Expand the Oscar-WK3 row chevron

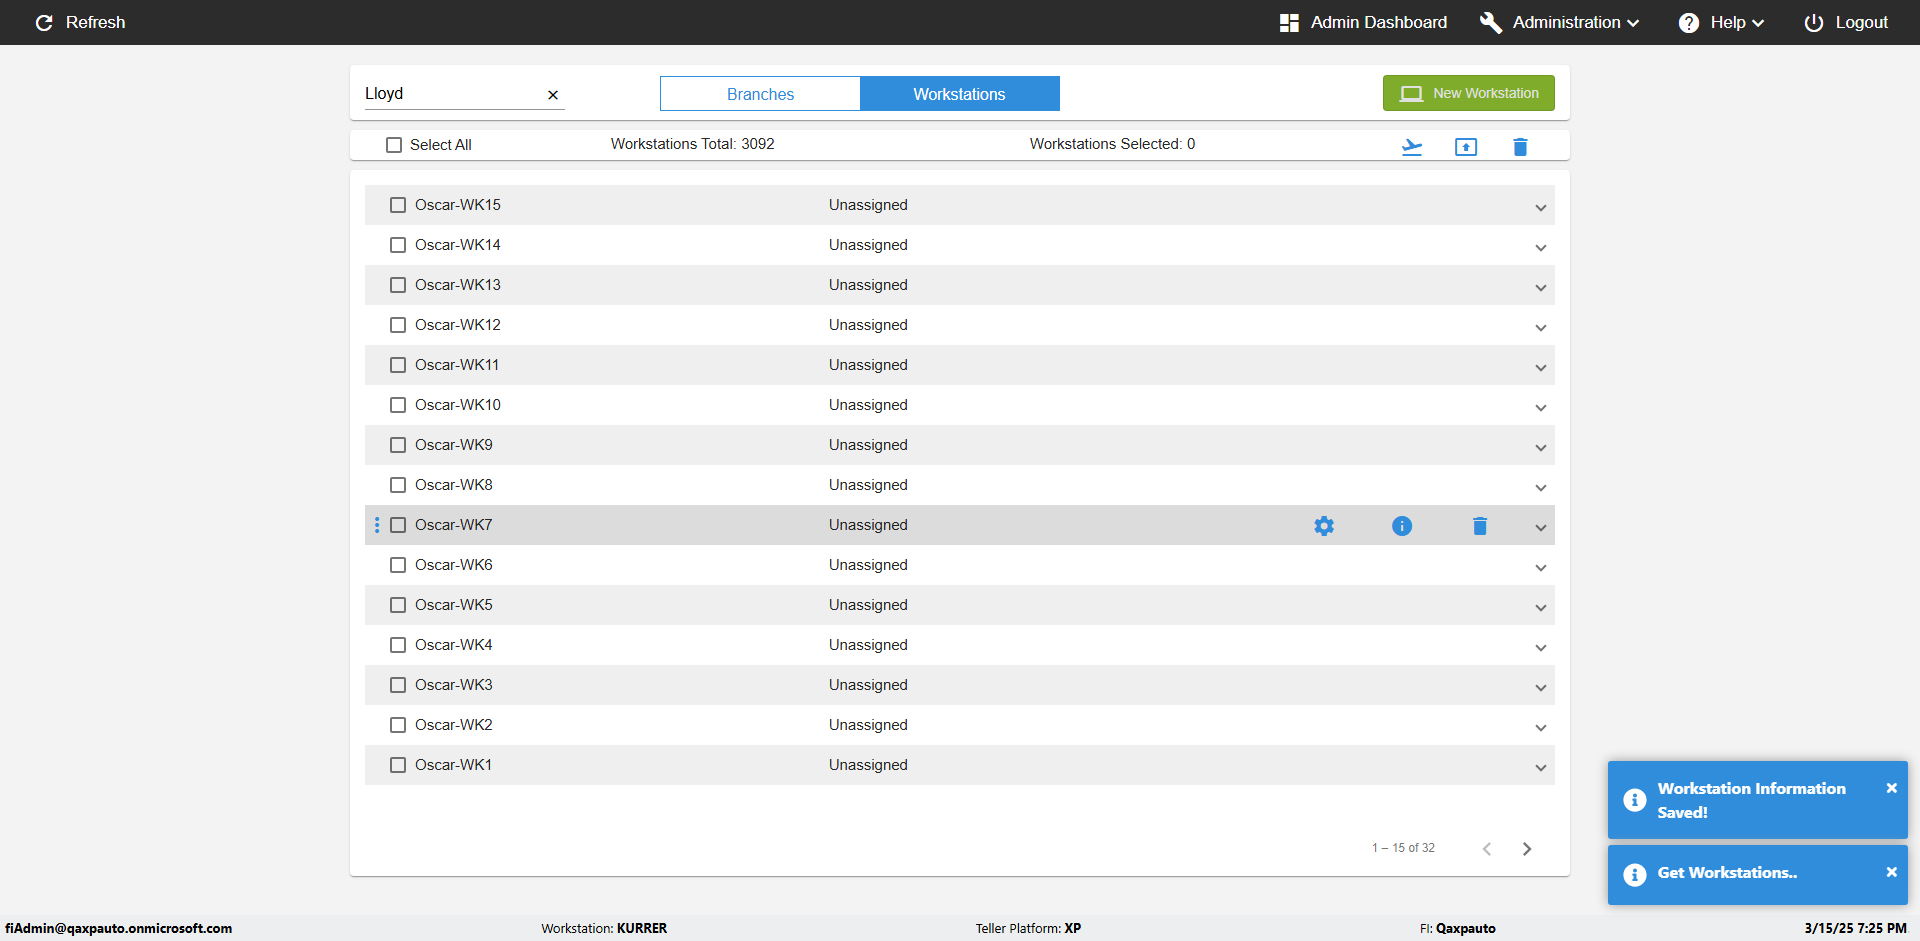pyautogui.click(x=1541, y=688)
